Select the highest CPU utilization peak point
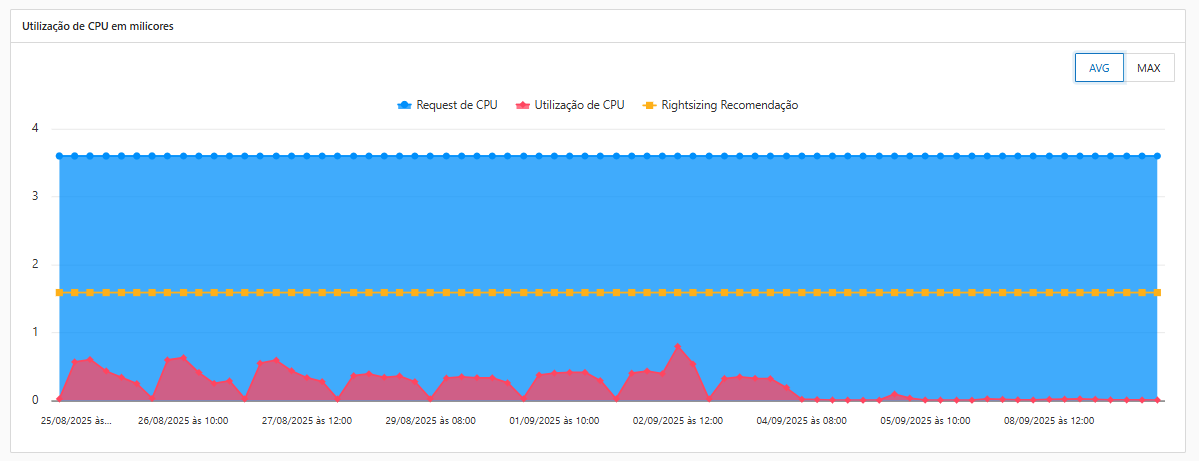 click(678, 347)
